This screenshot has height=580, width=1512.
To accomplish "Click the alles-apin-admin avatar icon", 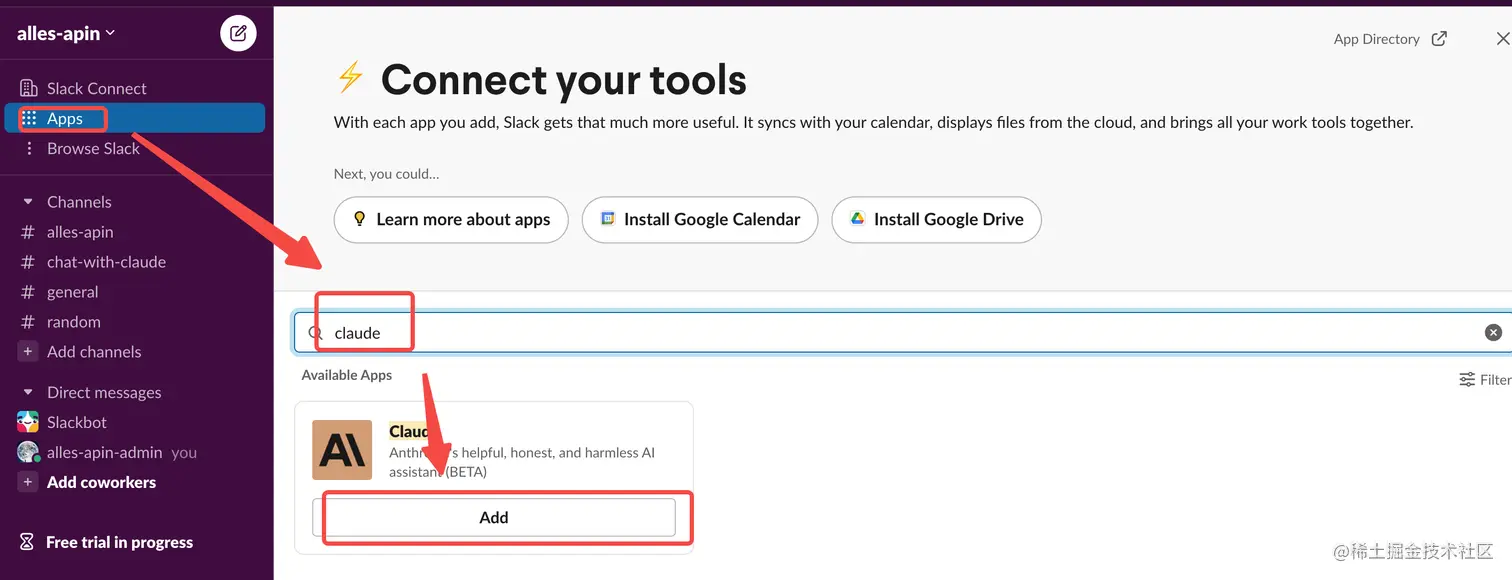I will [x=28, y=452].
